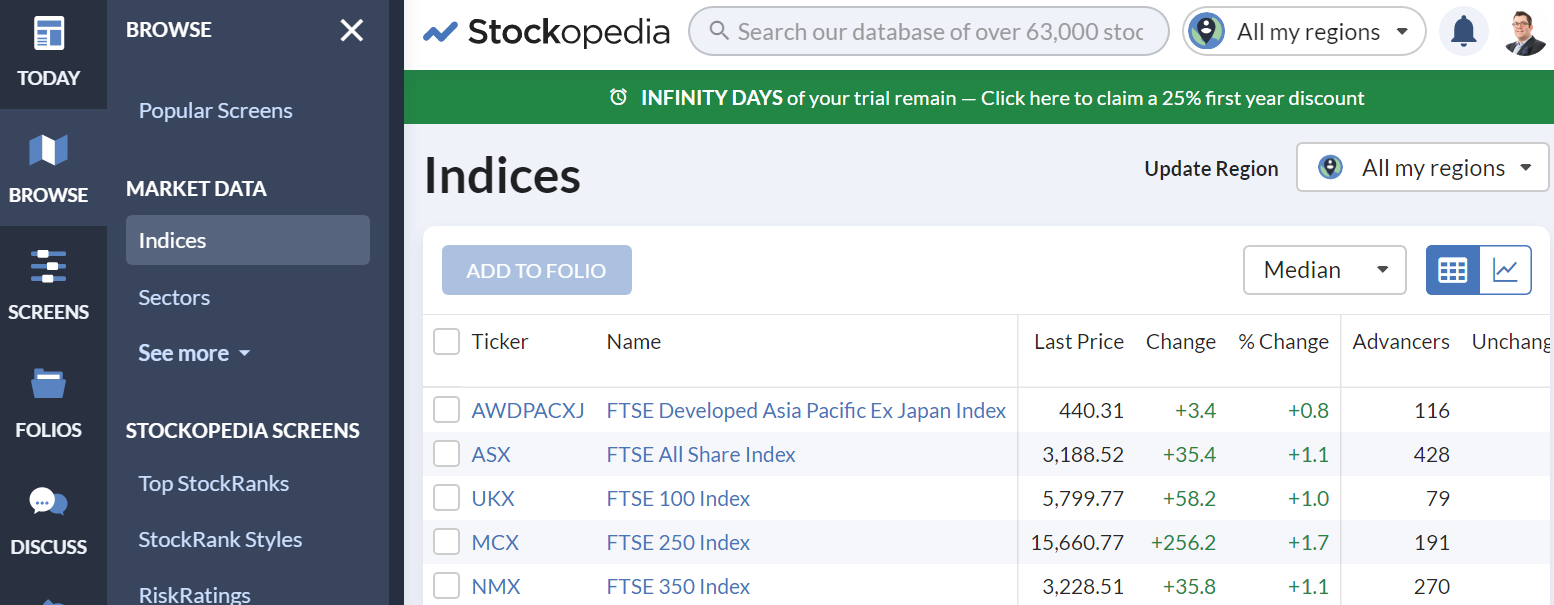Image resolution: width=1554 pixels, height=605 pixels.
Task: Sort by Change column
Action: pos(1181,341)
